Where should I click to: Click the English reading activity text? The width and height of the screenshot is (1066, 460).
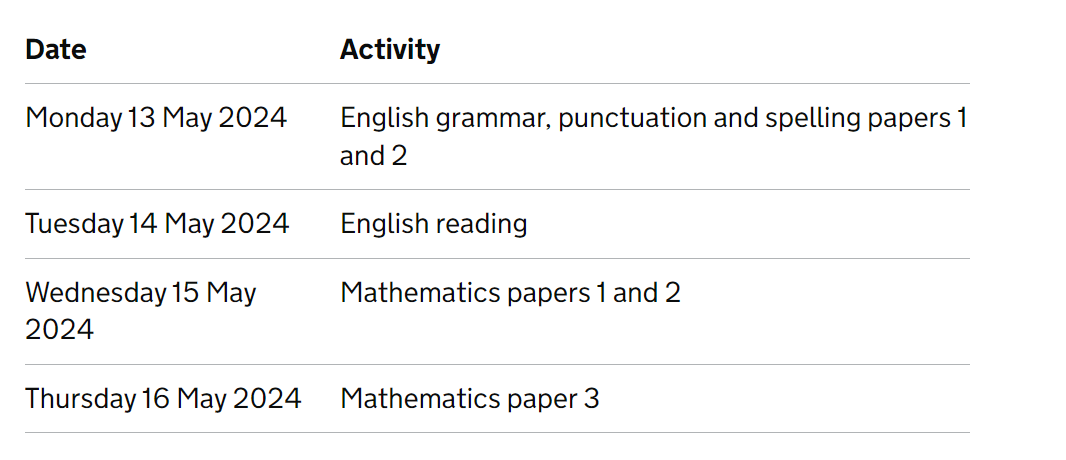coord(434,224)
